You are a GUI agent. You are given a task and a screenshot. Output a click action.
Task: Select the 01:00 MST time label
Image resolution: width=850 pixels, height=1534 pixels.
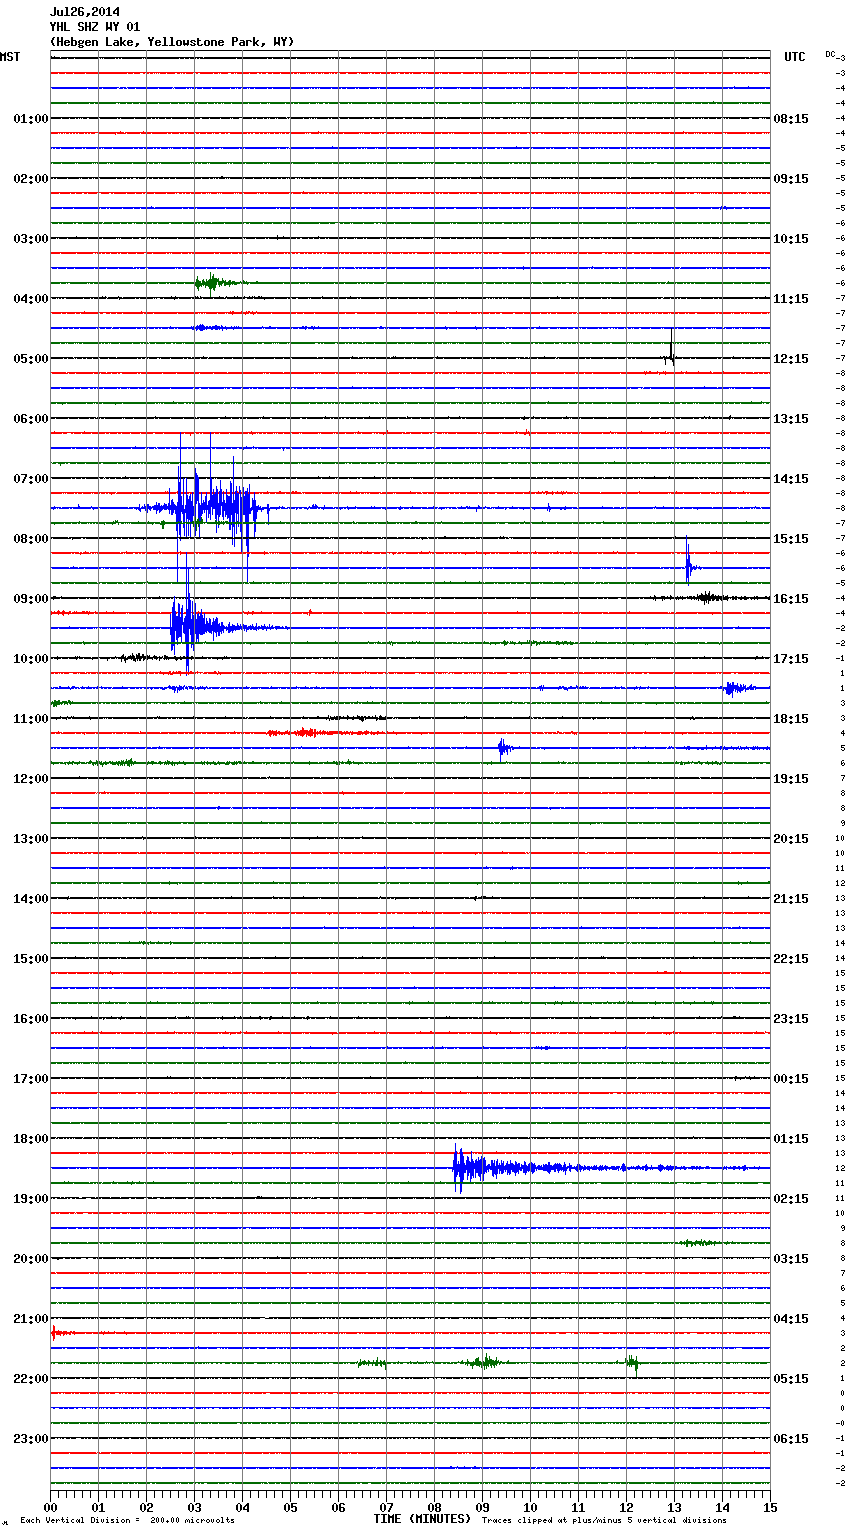pyautogui.click(x=30, y=118)
